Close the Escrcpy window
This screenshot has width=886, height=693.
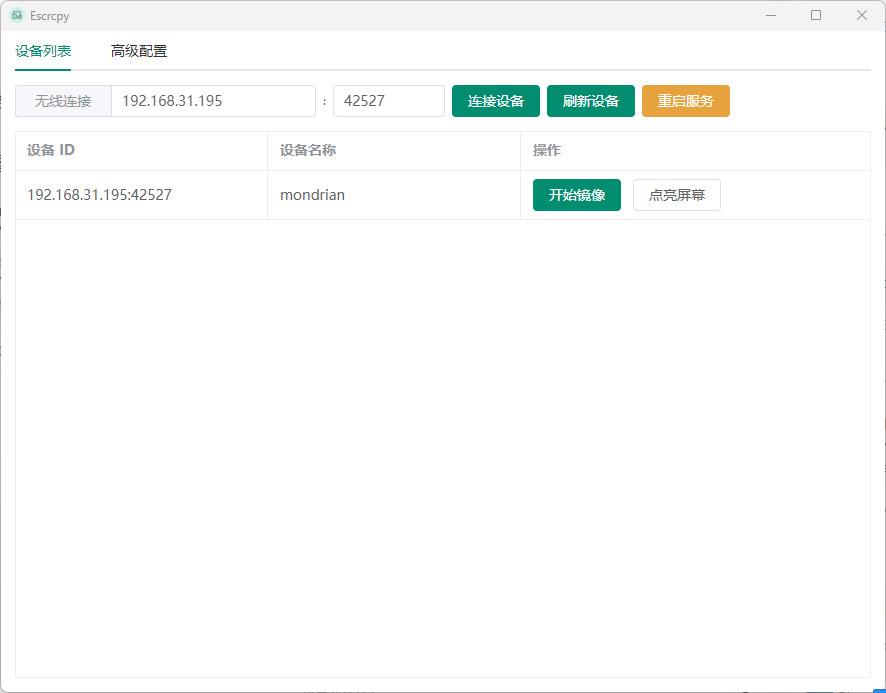point(862,15)
